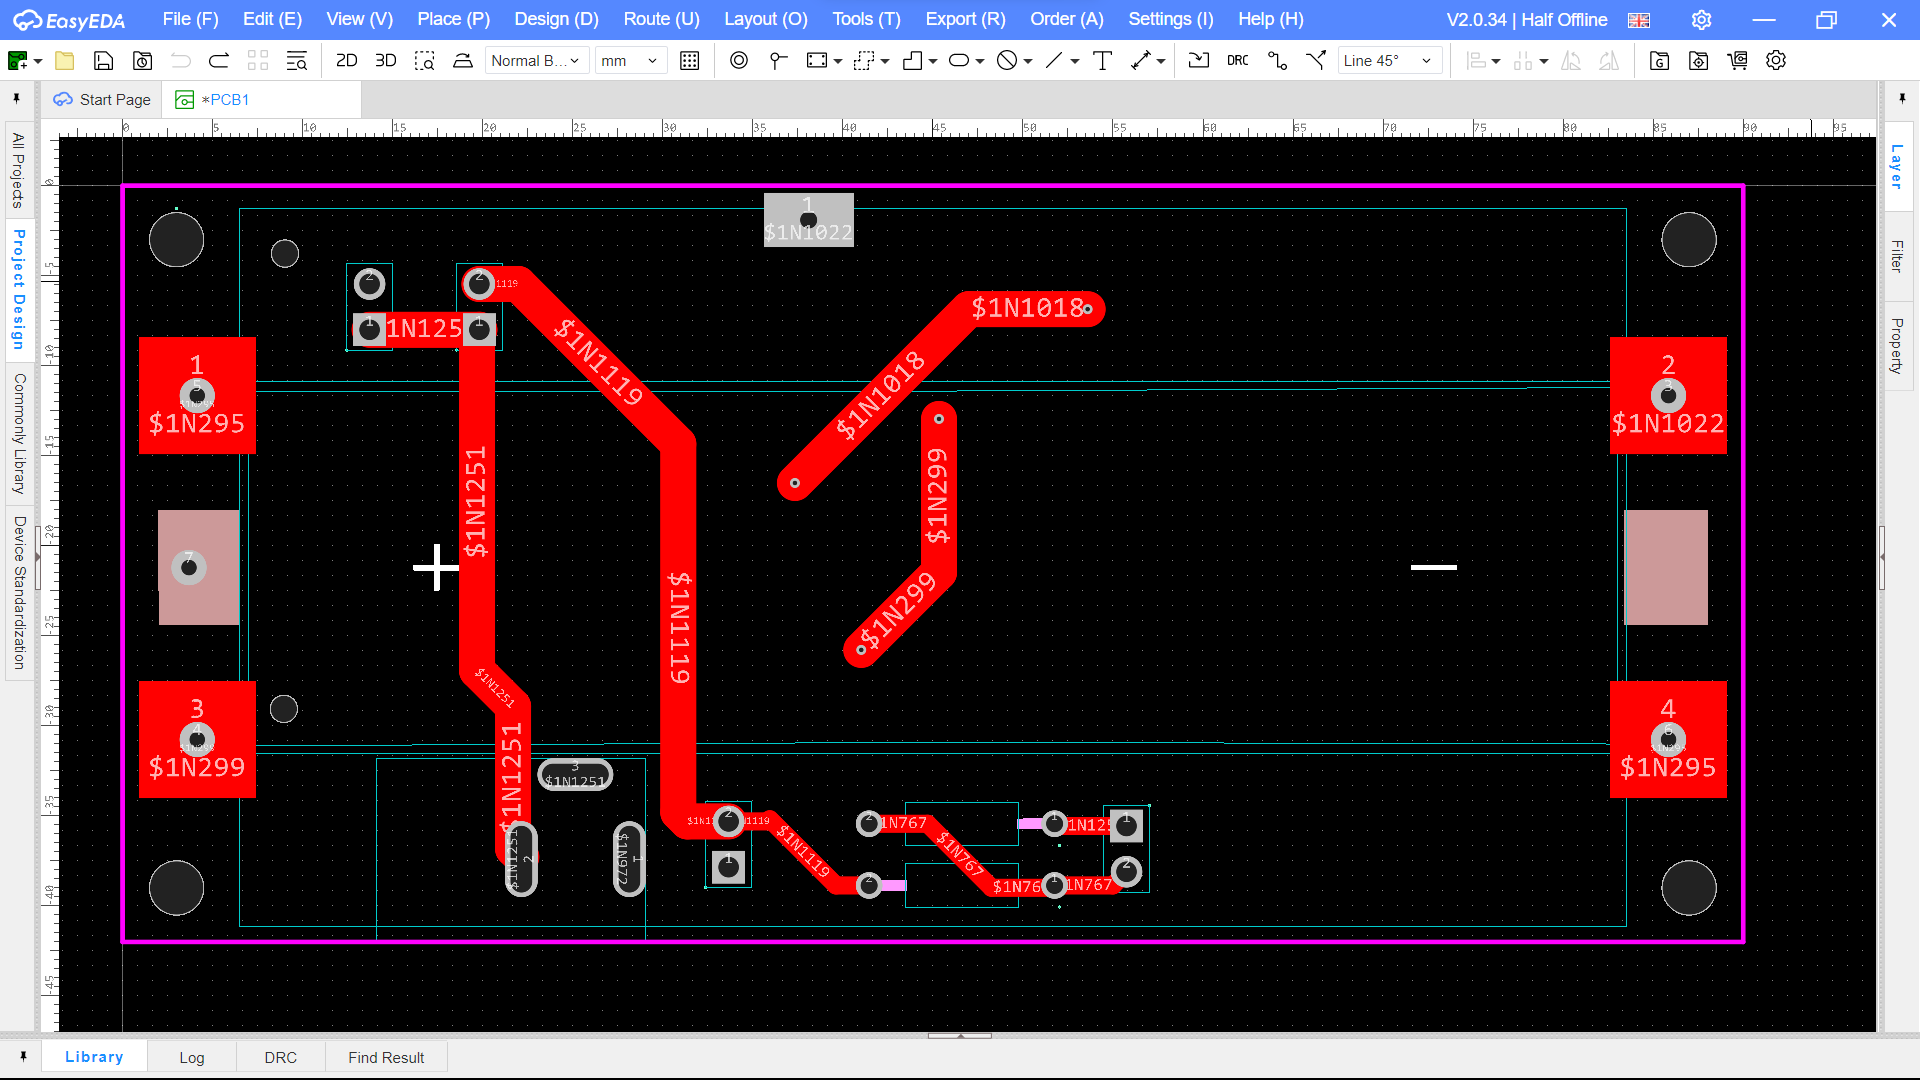Select the Text tool
The height and width of the screenshot is (1080, 1920).
click(1102, 61)
